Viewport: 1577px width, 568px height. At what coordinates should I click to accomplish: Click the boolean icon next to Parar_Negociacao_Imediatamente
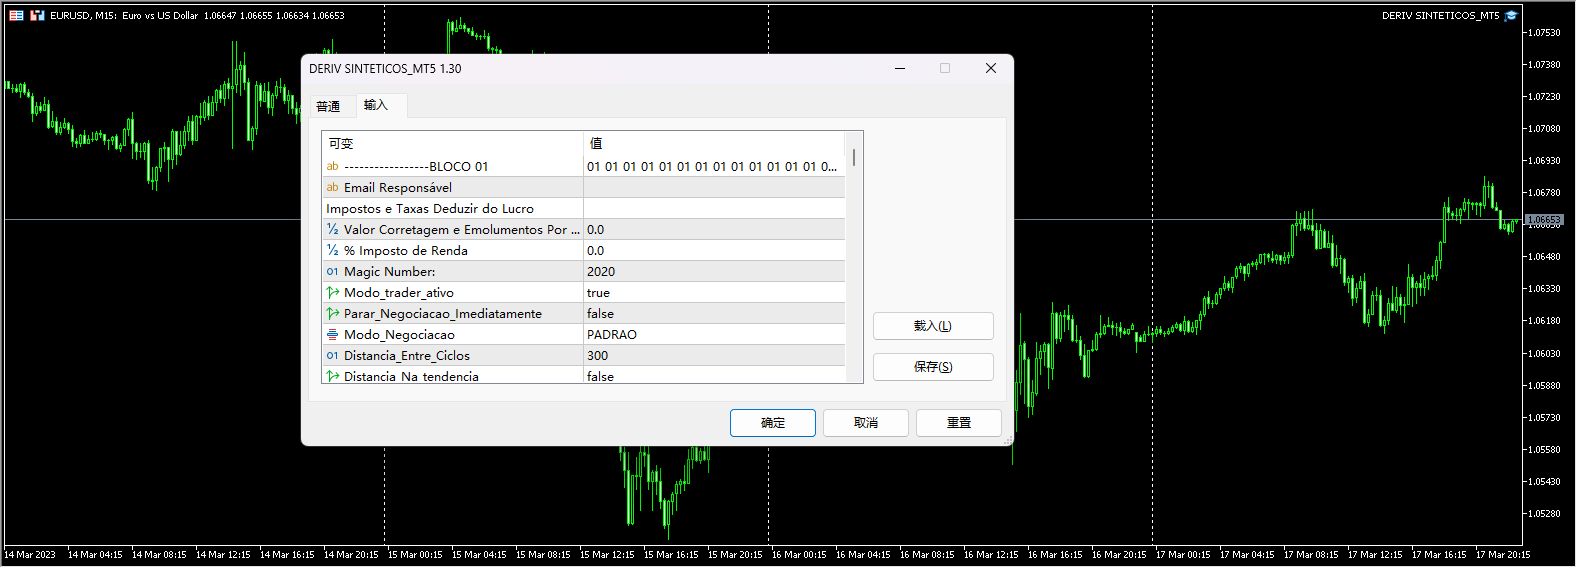tap(332, 314)
